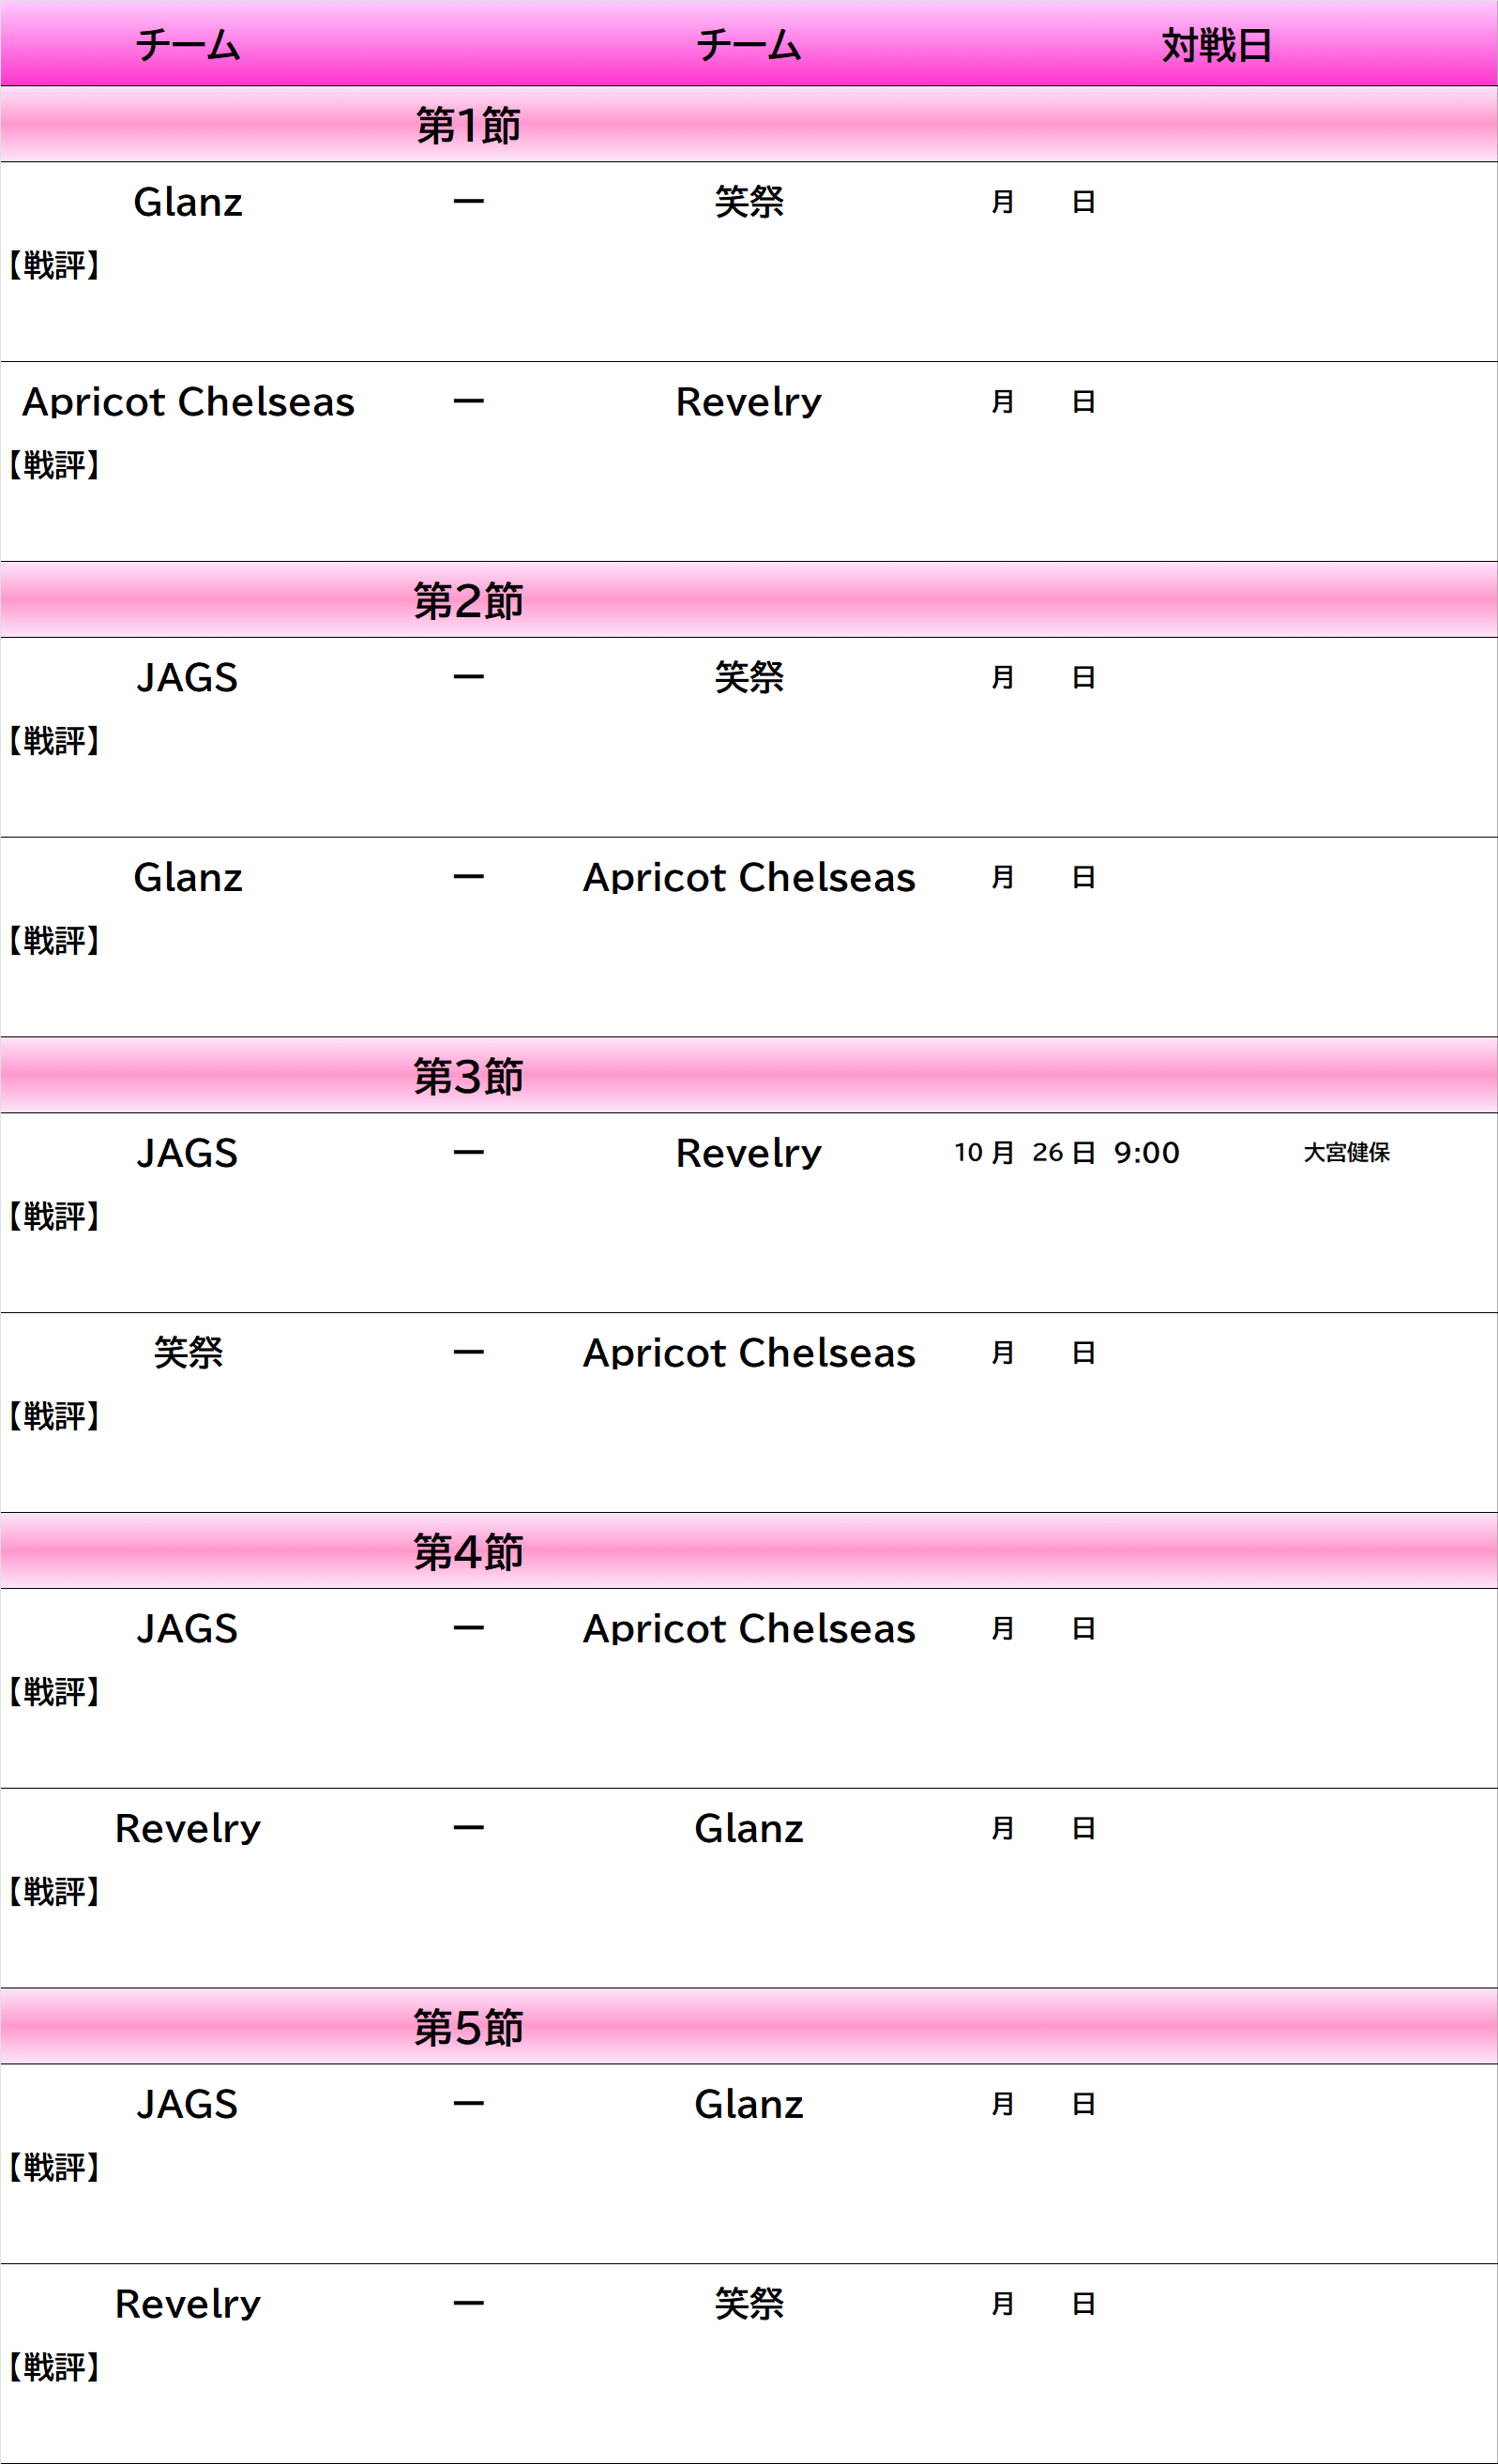Click the 26 日 date value

pos(1063,1153)
